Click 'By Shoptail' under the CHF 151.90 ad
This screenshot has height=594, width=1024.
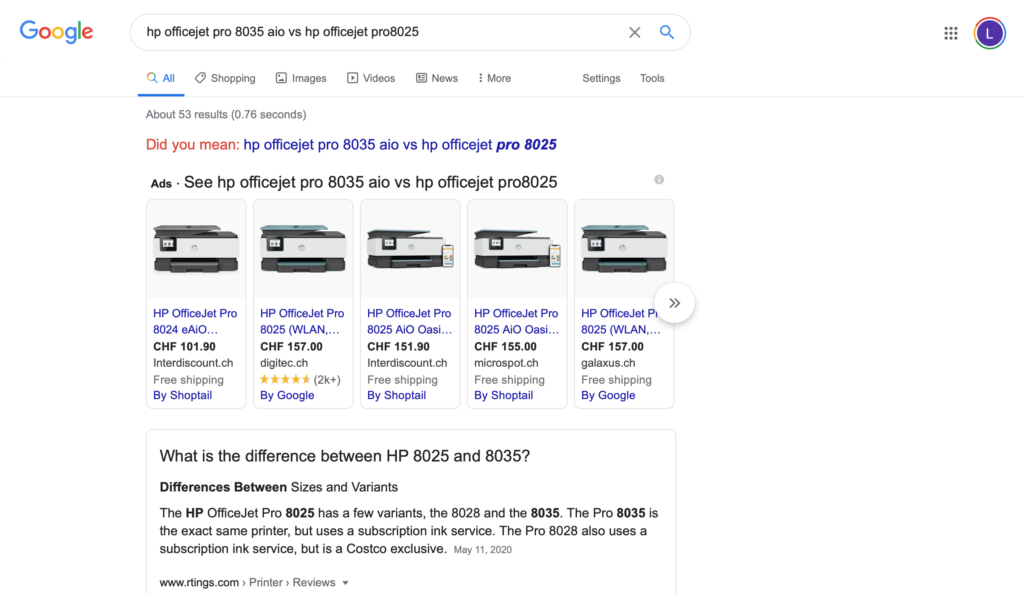click(x=396, y=396)
